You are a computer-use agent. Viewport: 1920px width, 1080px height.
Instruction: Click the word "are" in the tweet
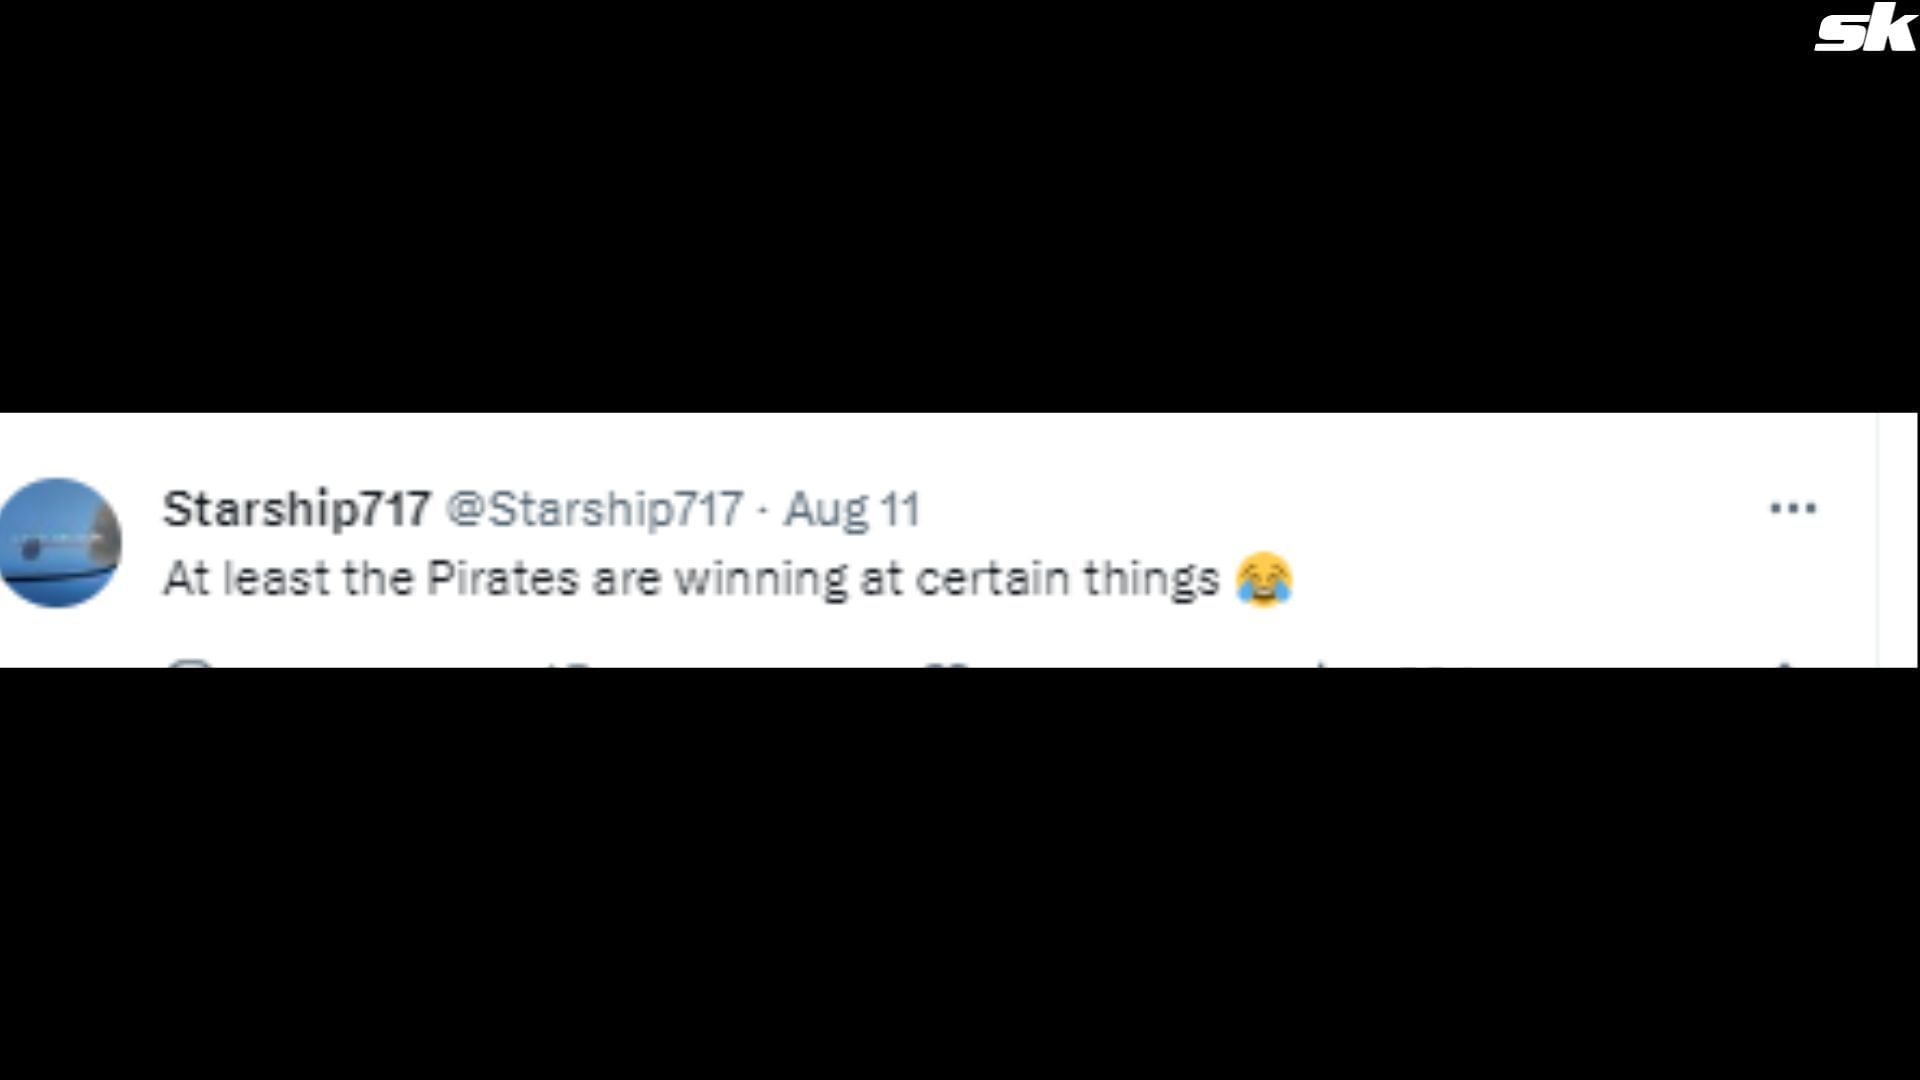click(625, 579)
